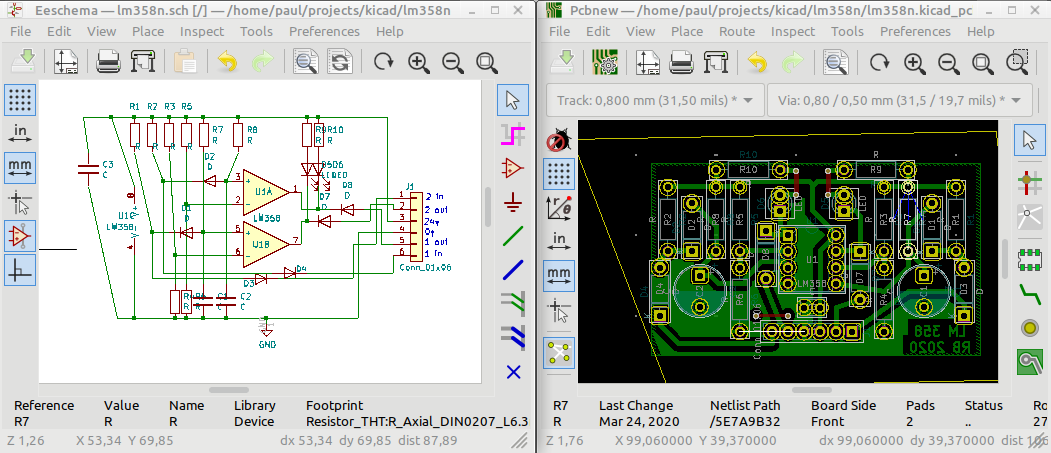The height and width of the screenshot is (453, 1051).
Task: Open Help menu in Pcbnew
Action: tap(980, 31)
